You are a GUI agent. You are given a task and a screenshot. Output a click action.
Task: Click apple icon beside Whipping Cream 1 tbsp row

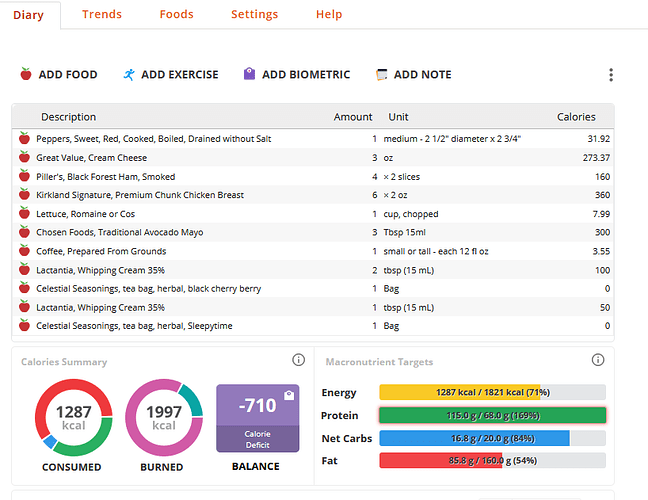coord(24,307)
